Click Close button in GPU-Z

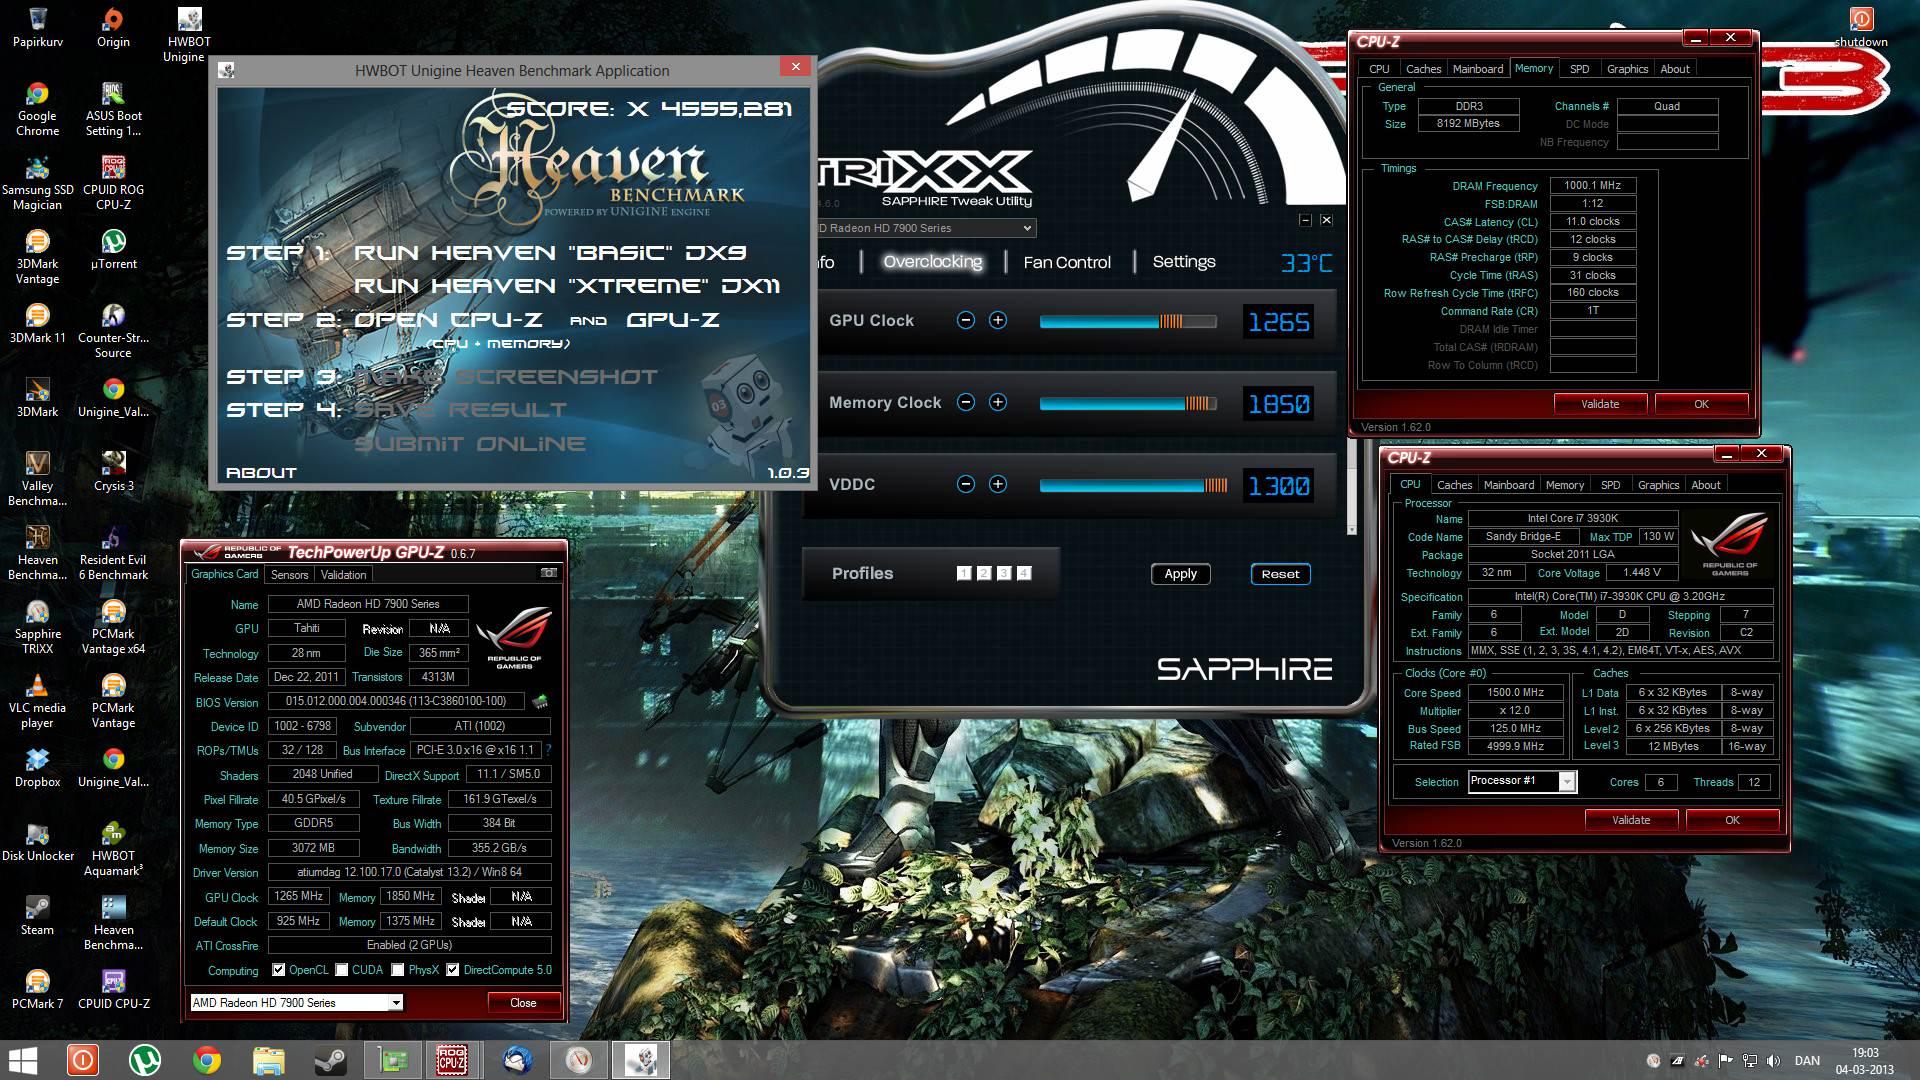523,1003
